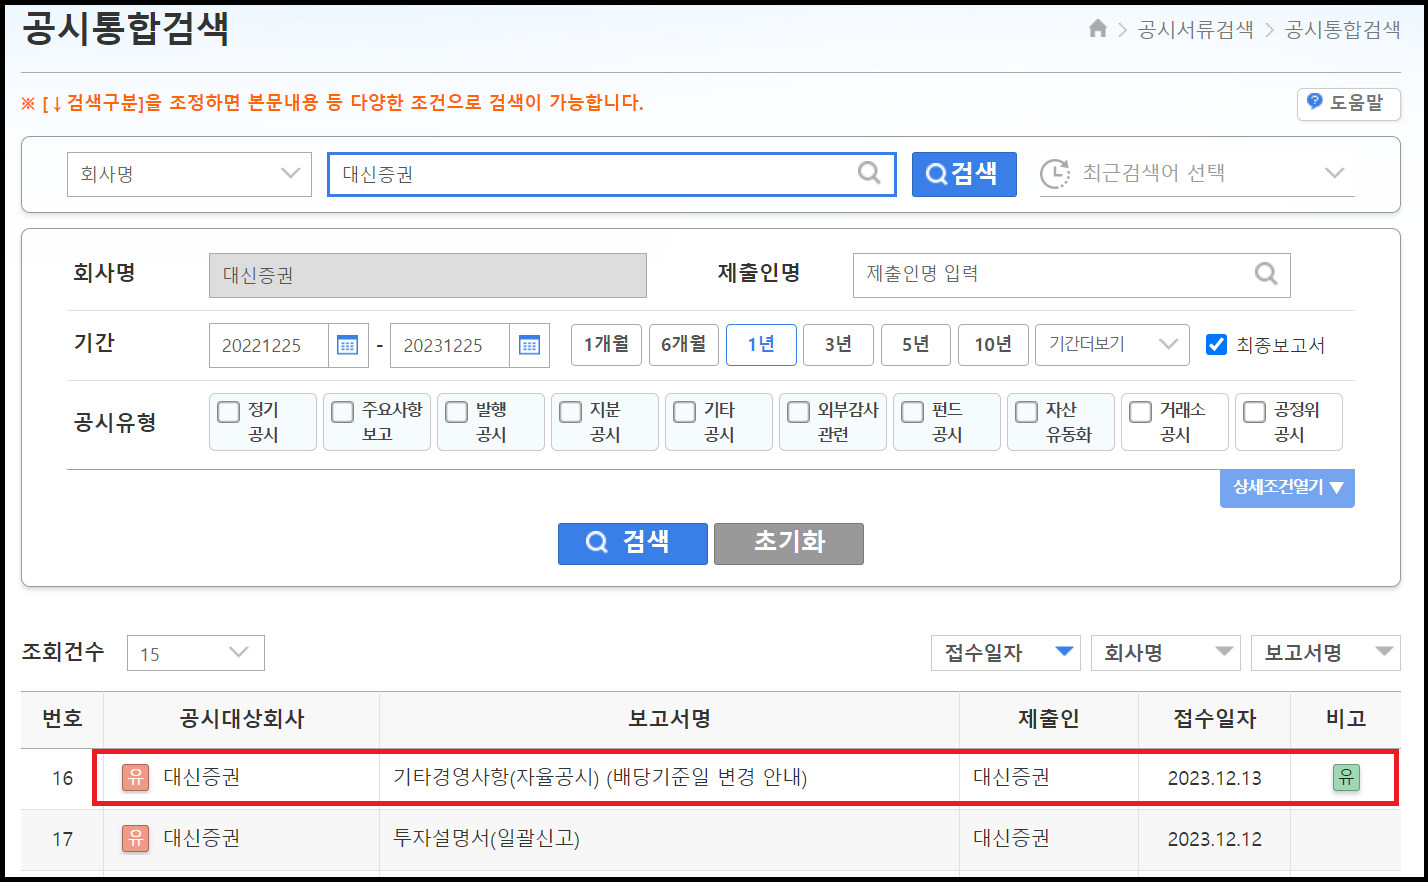
Task: Check the 거래소공시 disclosure type
Action: coord(1141,411)
